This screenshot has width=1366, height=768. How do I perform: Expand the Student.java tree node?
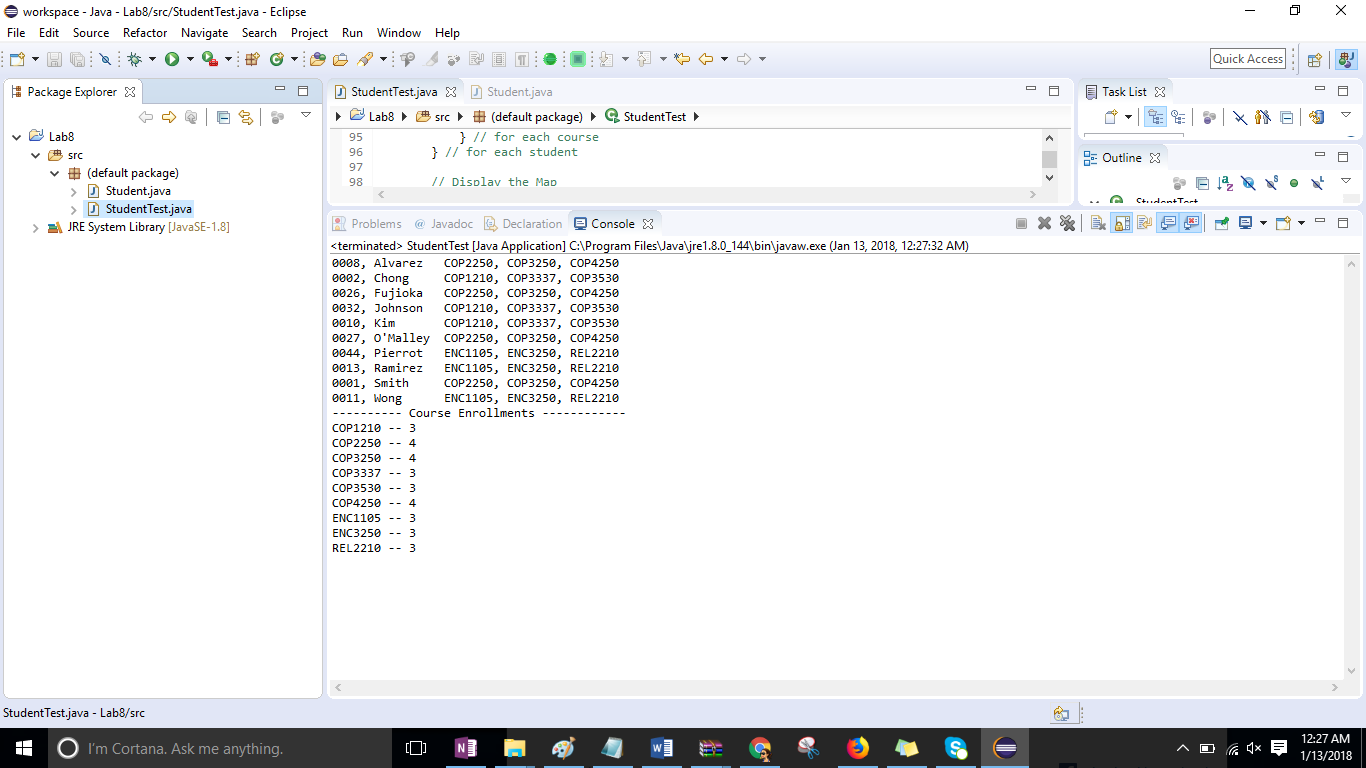click(74, 191)
